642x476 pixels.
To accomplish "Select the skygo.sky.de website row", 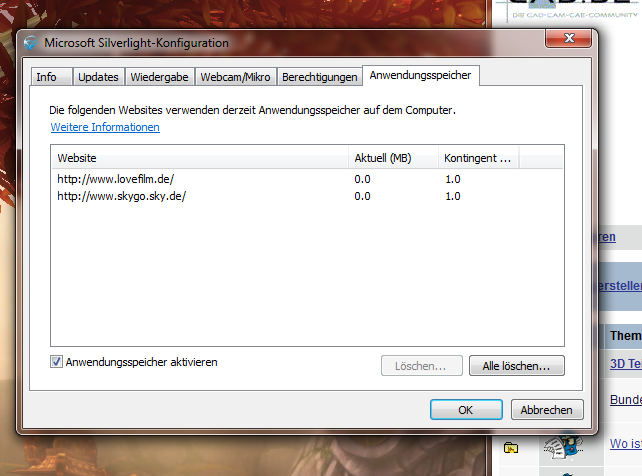I will point(307,196).
